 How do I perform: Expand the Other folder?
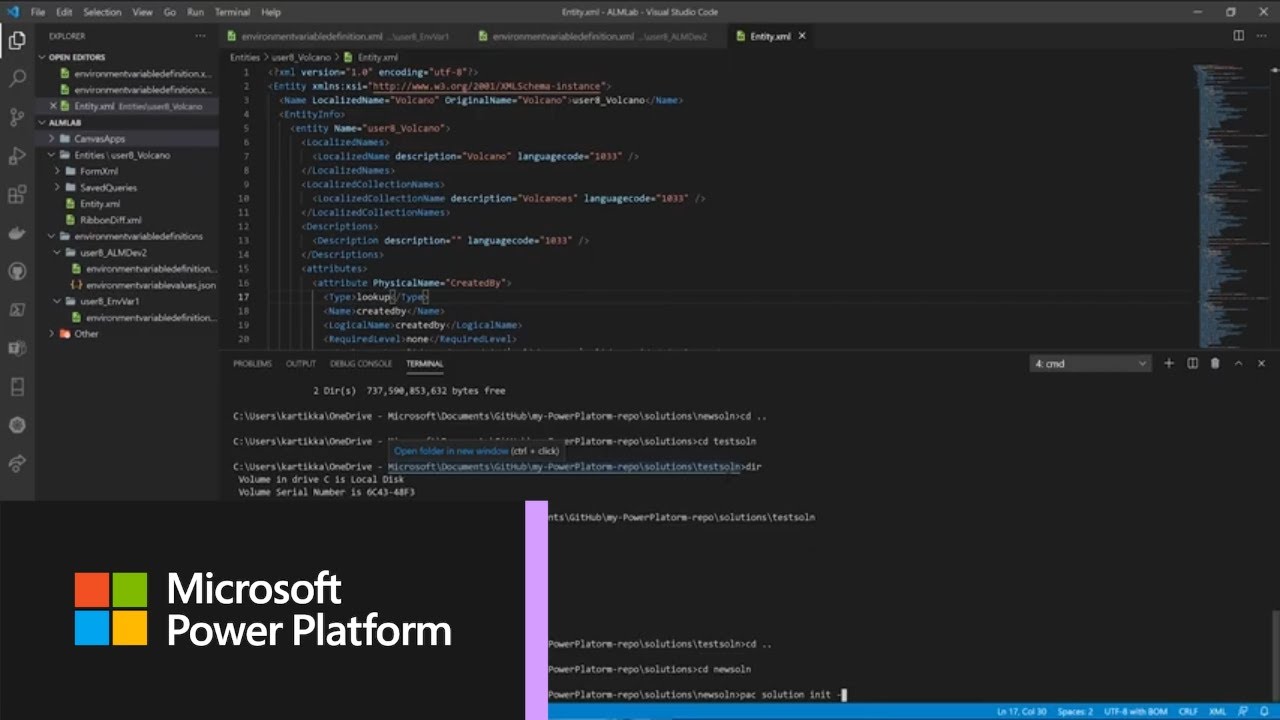point(127,333)
